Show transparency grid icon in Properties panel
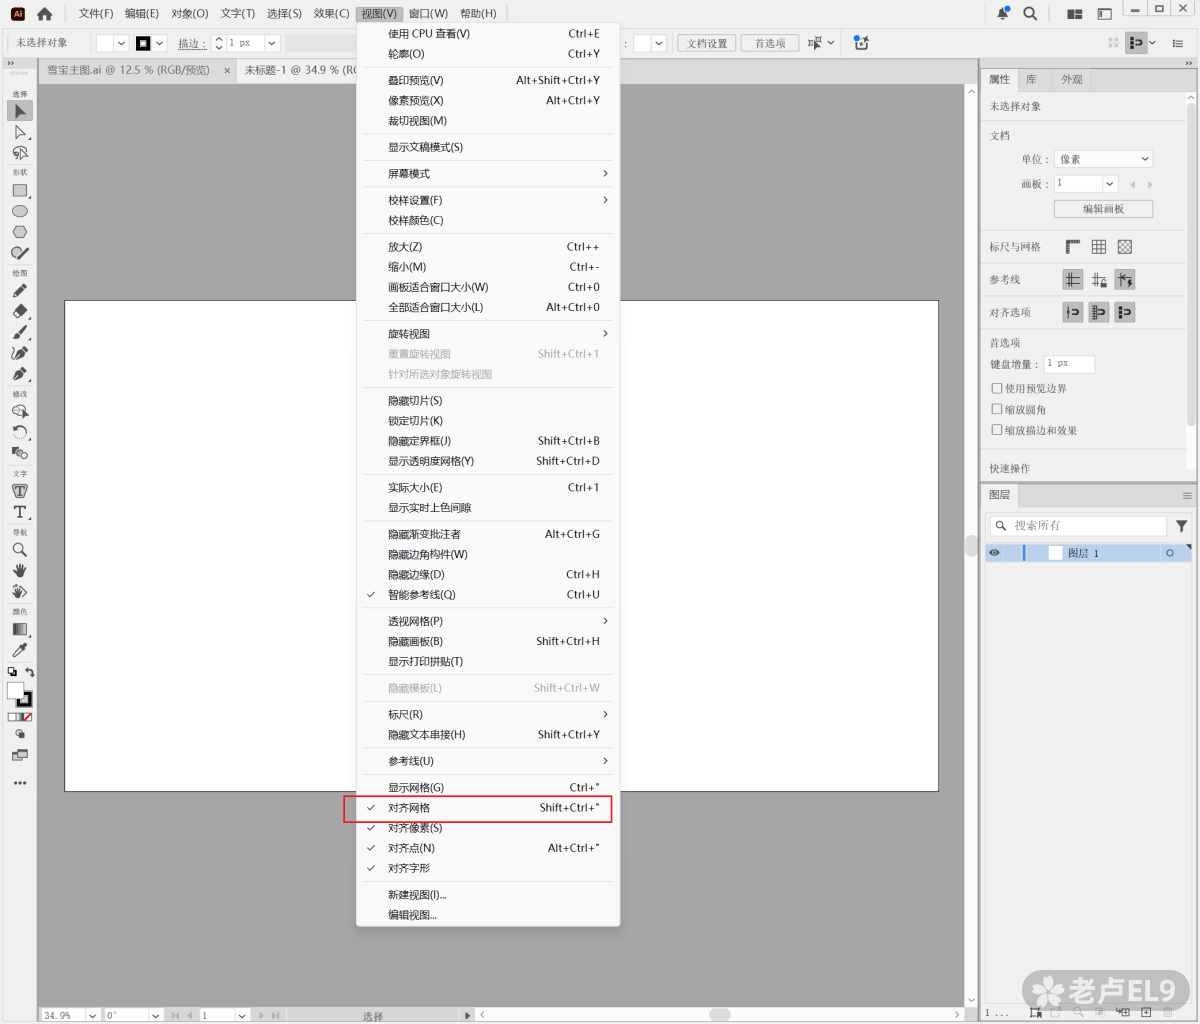The width and height of the screenshot is (1200, 1024). 1125,247
